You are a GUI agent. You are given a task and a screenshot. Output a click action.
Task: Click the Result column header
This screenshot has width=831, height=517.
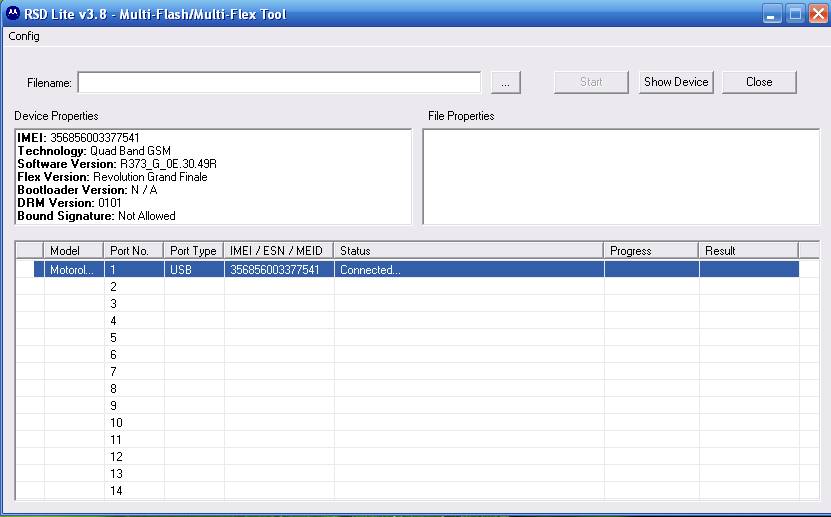(x=748, y=251)
